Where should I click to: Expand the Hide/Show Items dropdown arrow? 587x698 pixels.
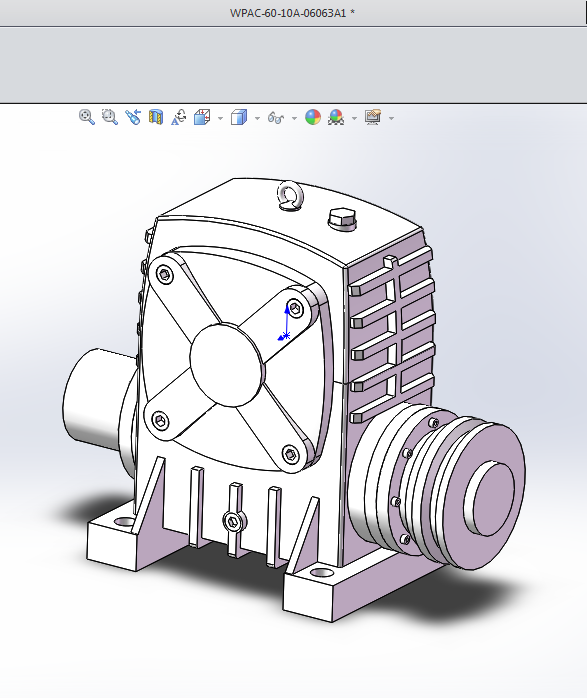click(294, 118)
